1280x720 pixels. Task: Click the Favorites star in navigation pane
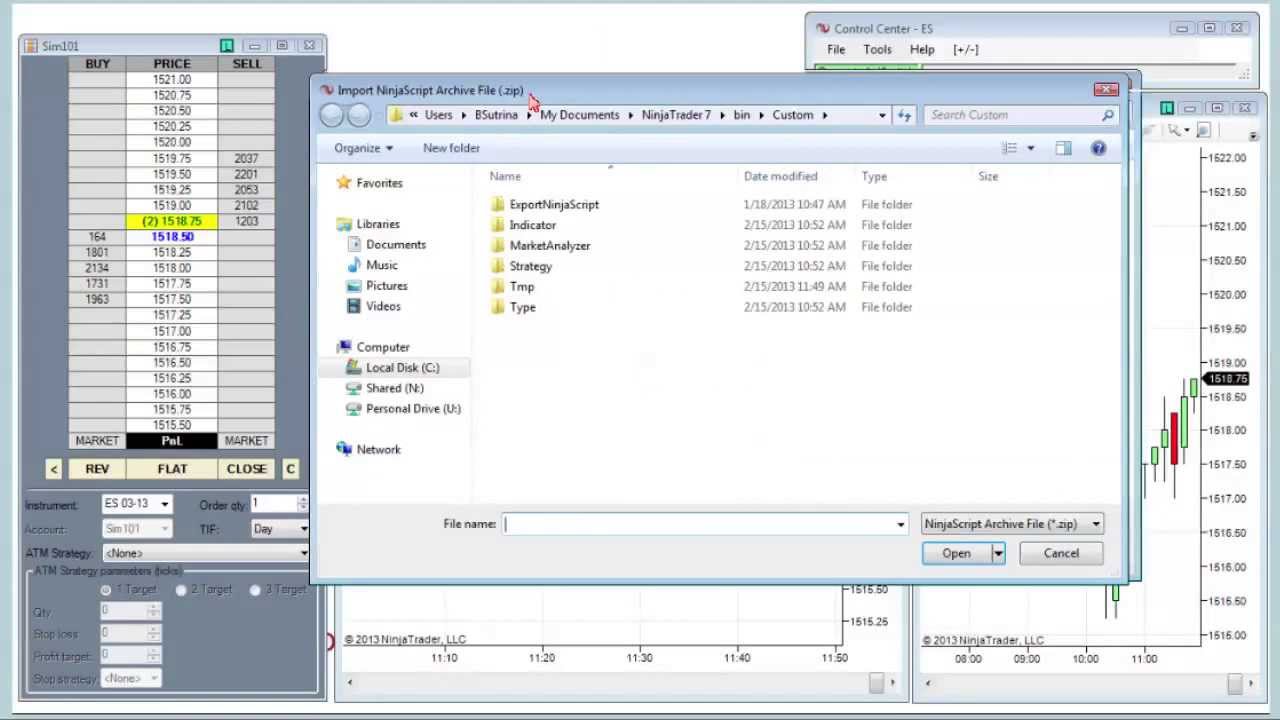coord(344,183)
